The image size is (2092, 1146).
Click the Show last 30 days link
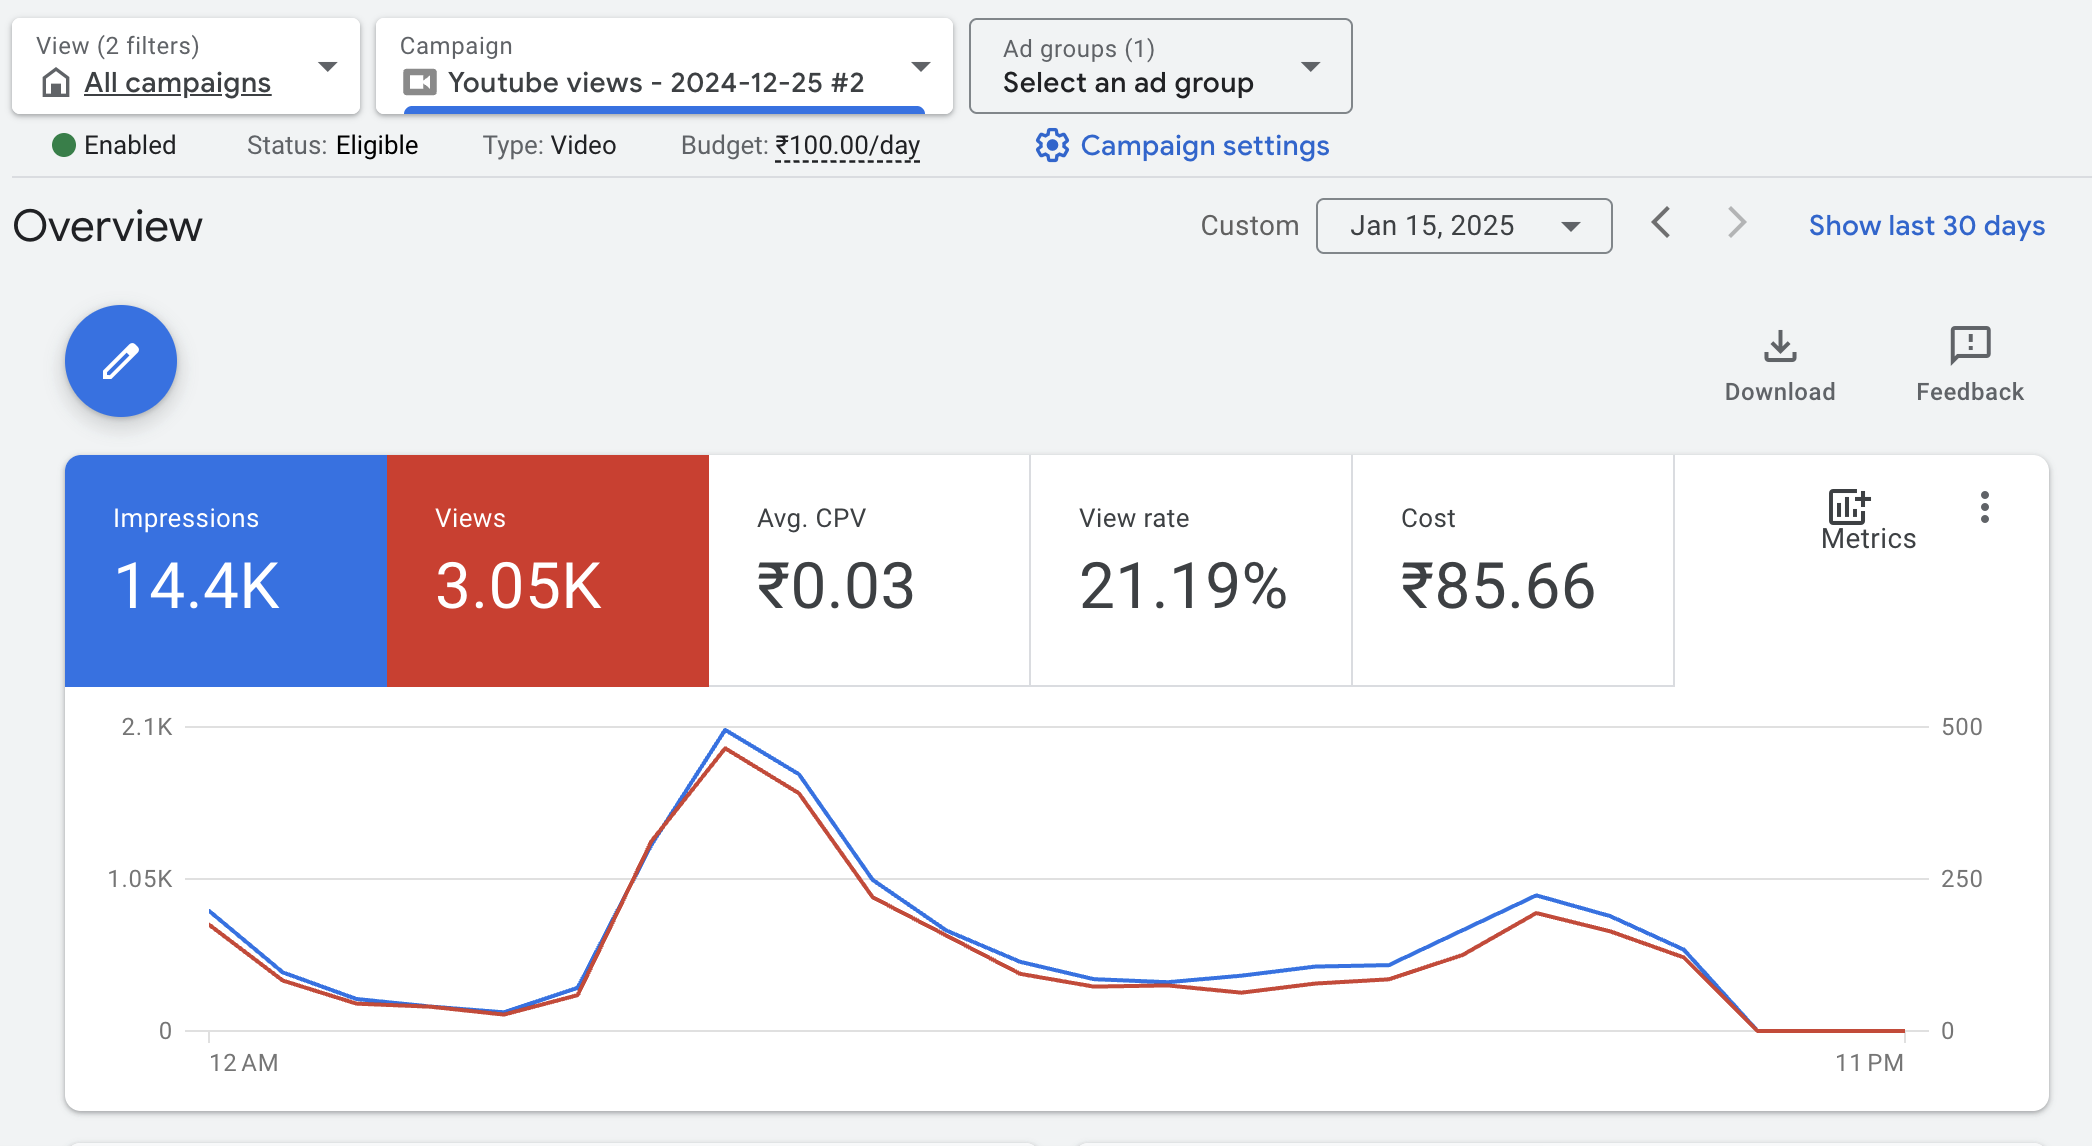[1926, 226]
